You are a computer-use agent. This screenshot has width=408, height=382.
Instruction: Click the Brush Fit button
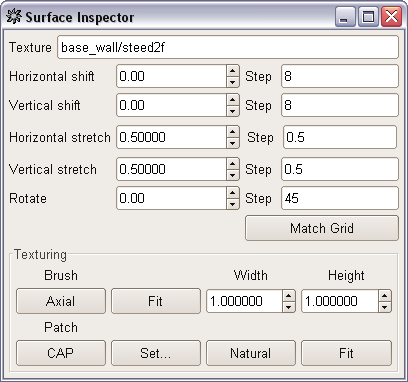click(156, 301)
